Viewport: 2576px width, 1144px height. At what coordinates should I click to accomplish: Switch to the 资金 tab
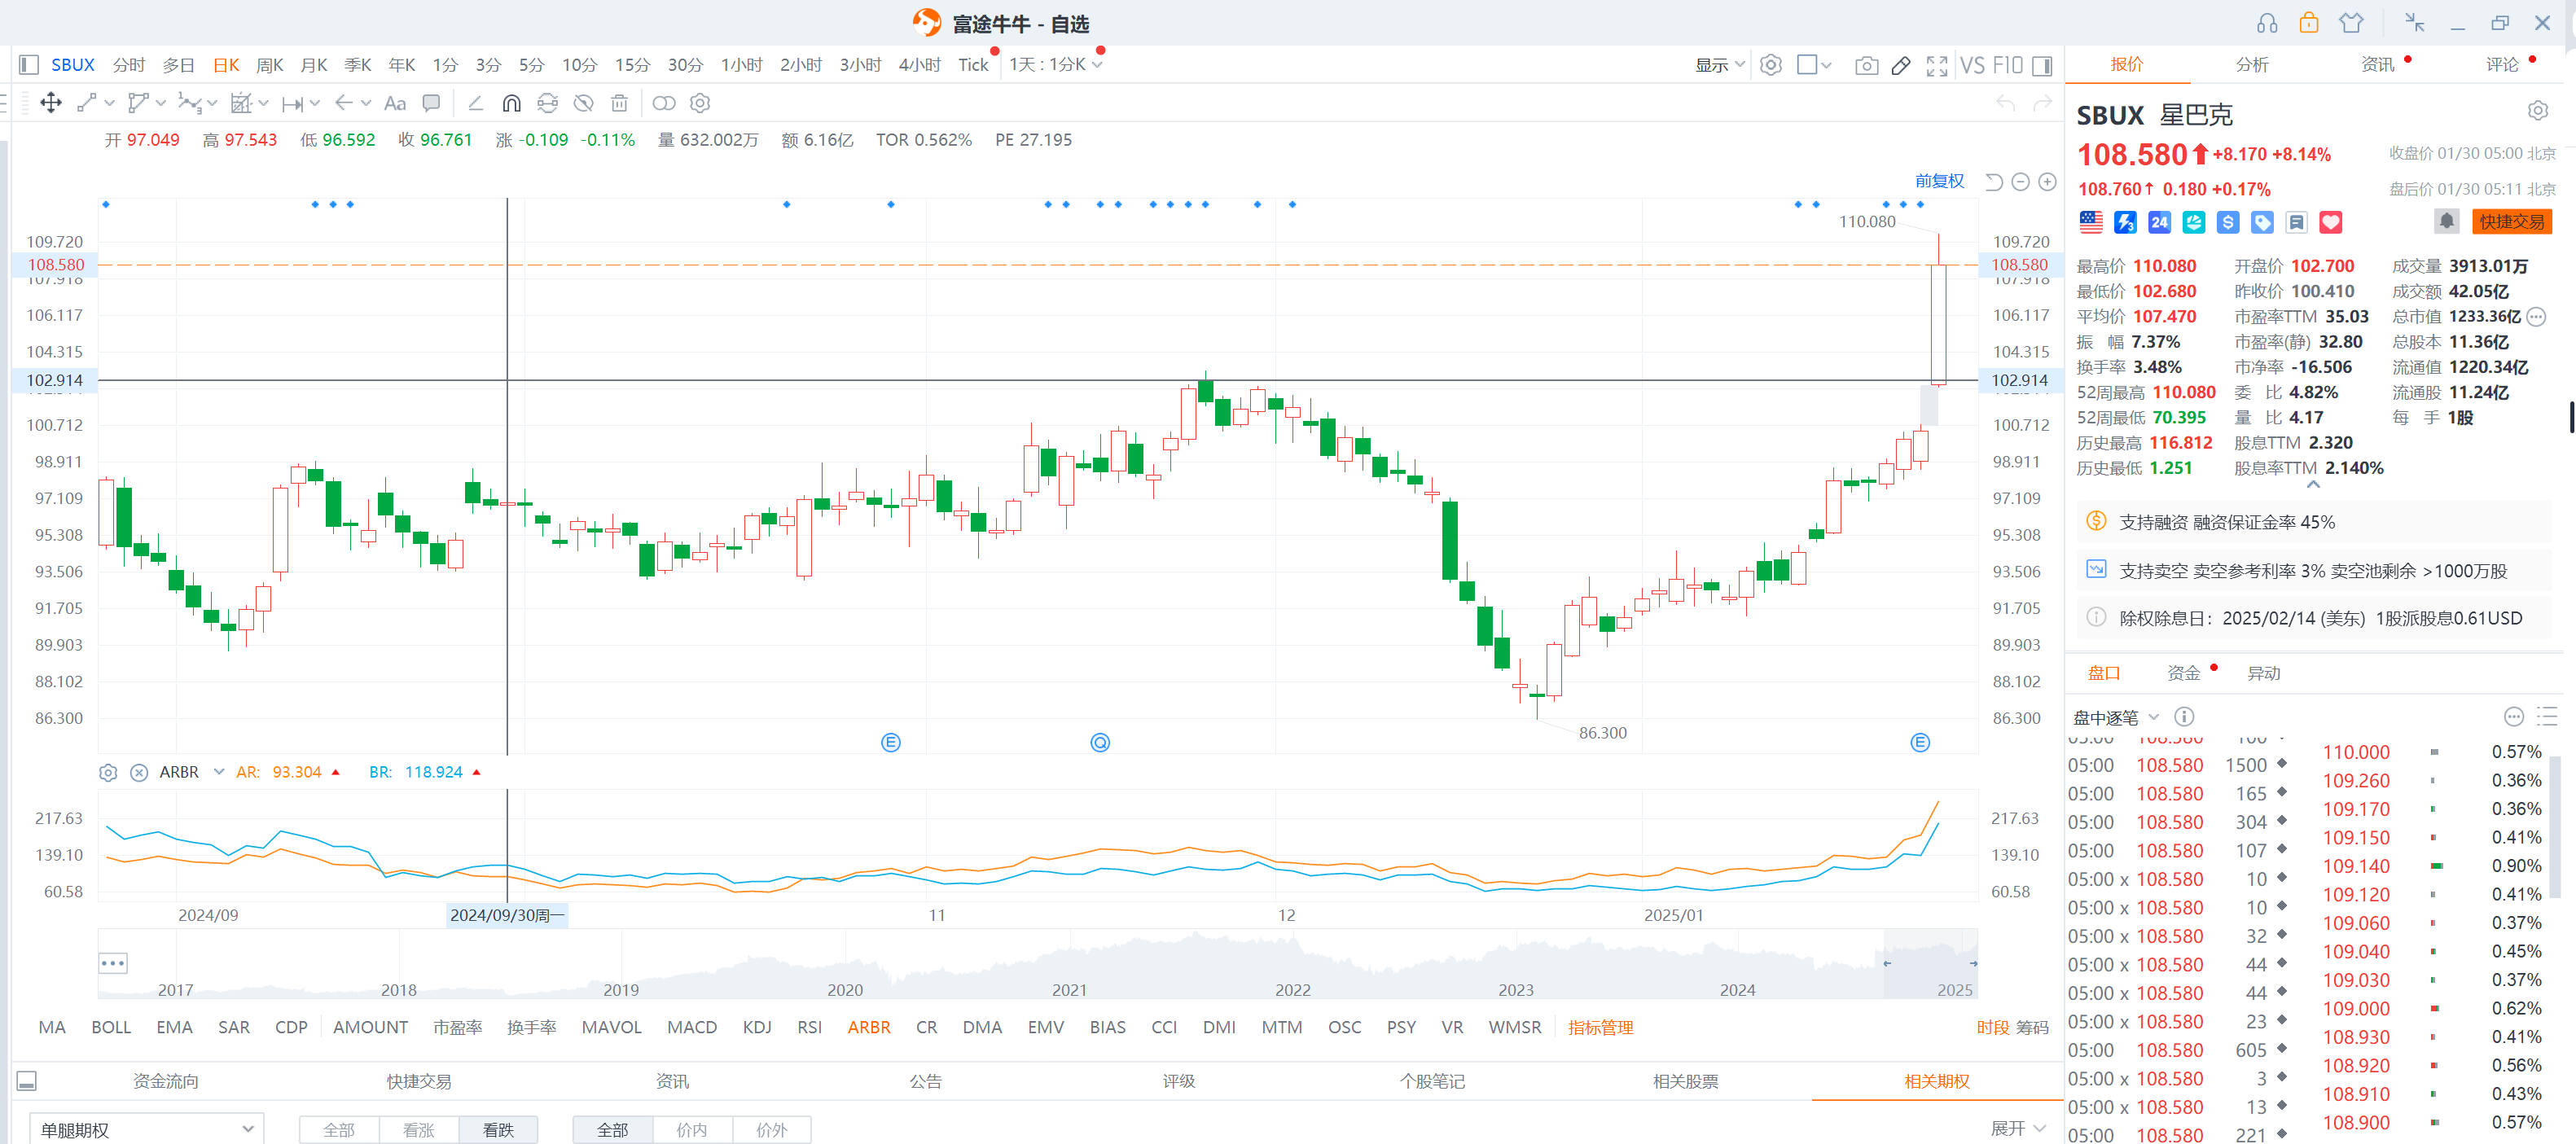(2183, 673)
